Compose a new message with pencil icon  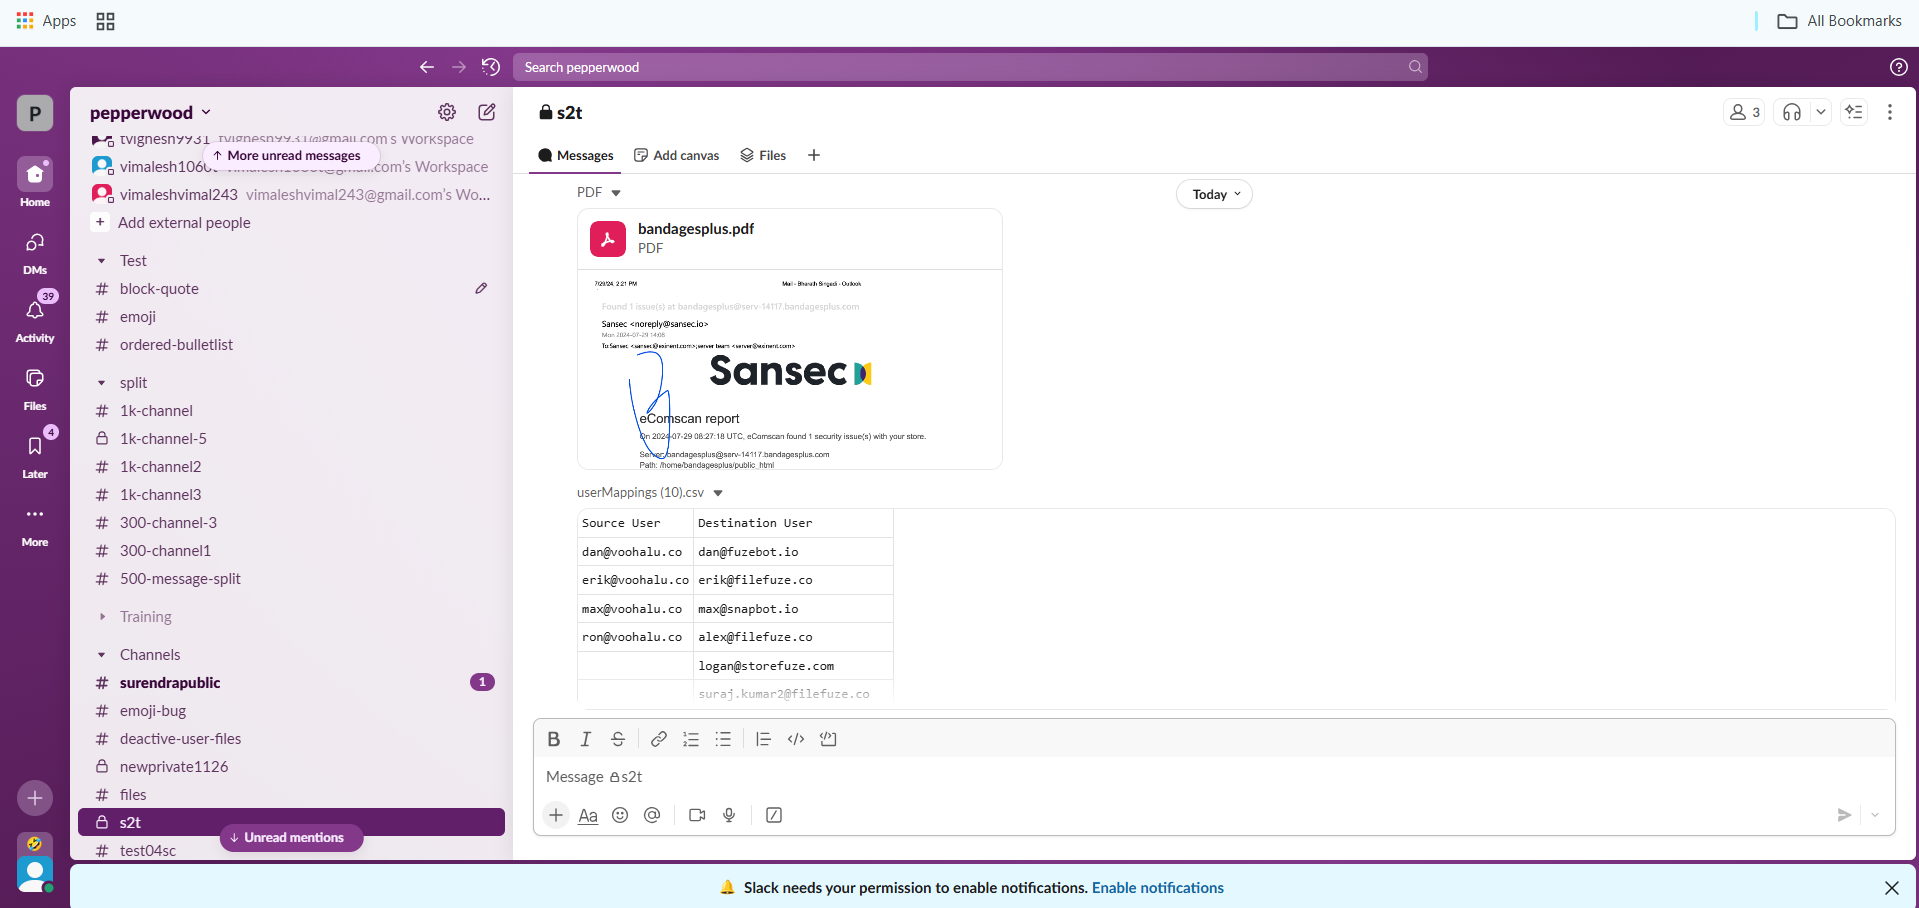pyautogui.click(x=487, y=112)
